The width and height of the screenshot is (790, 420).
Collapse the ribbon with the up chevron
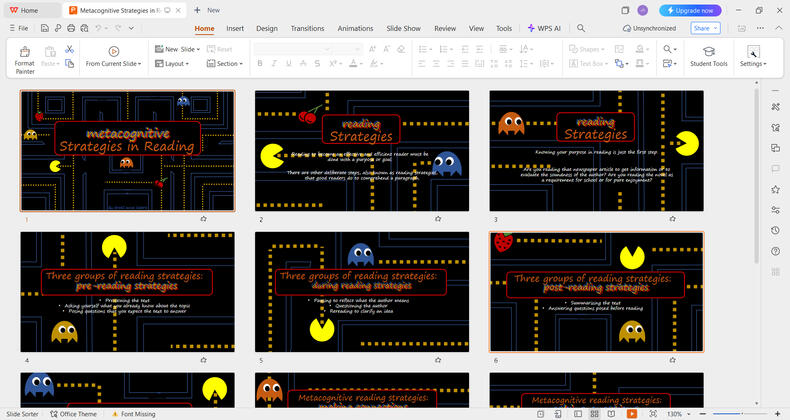coord(778,28)
